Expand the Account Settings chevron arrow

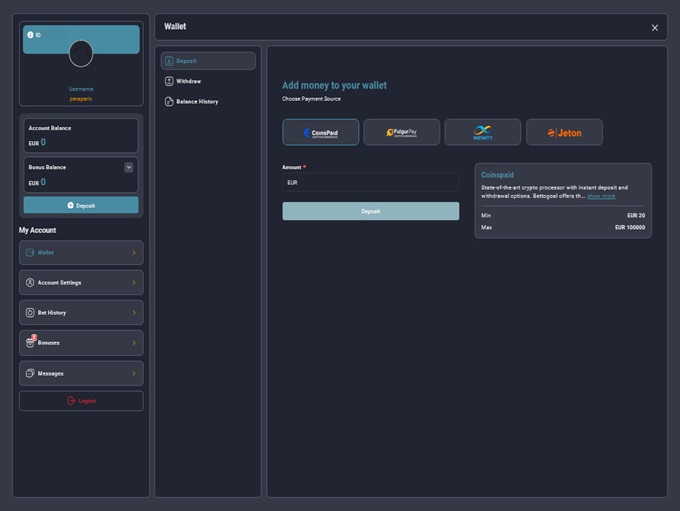[x=134, y=283]
